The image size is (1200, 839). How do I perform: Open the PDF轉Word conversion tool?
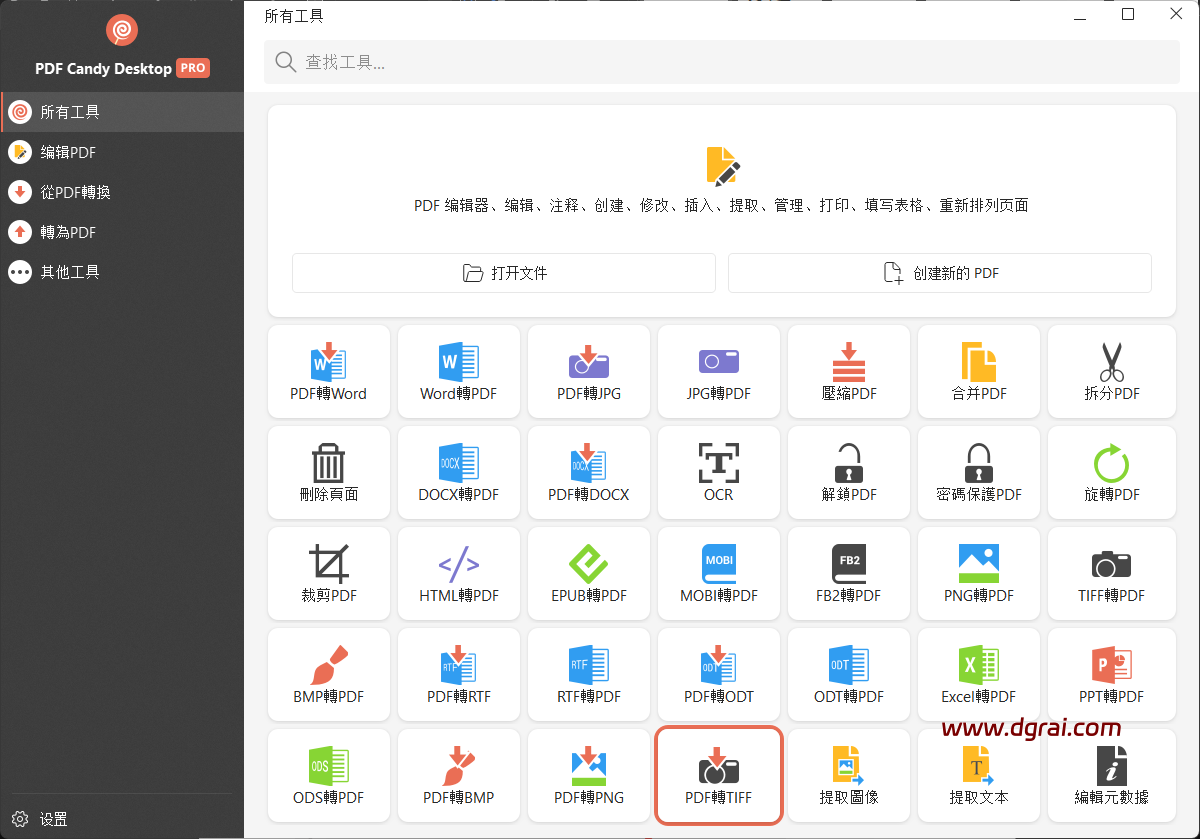(328, 371)
